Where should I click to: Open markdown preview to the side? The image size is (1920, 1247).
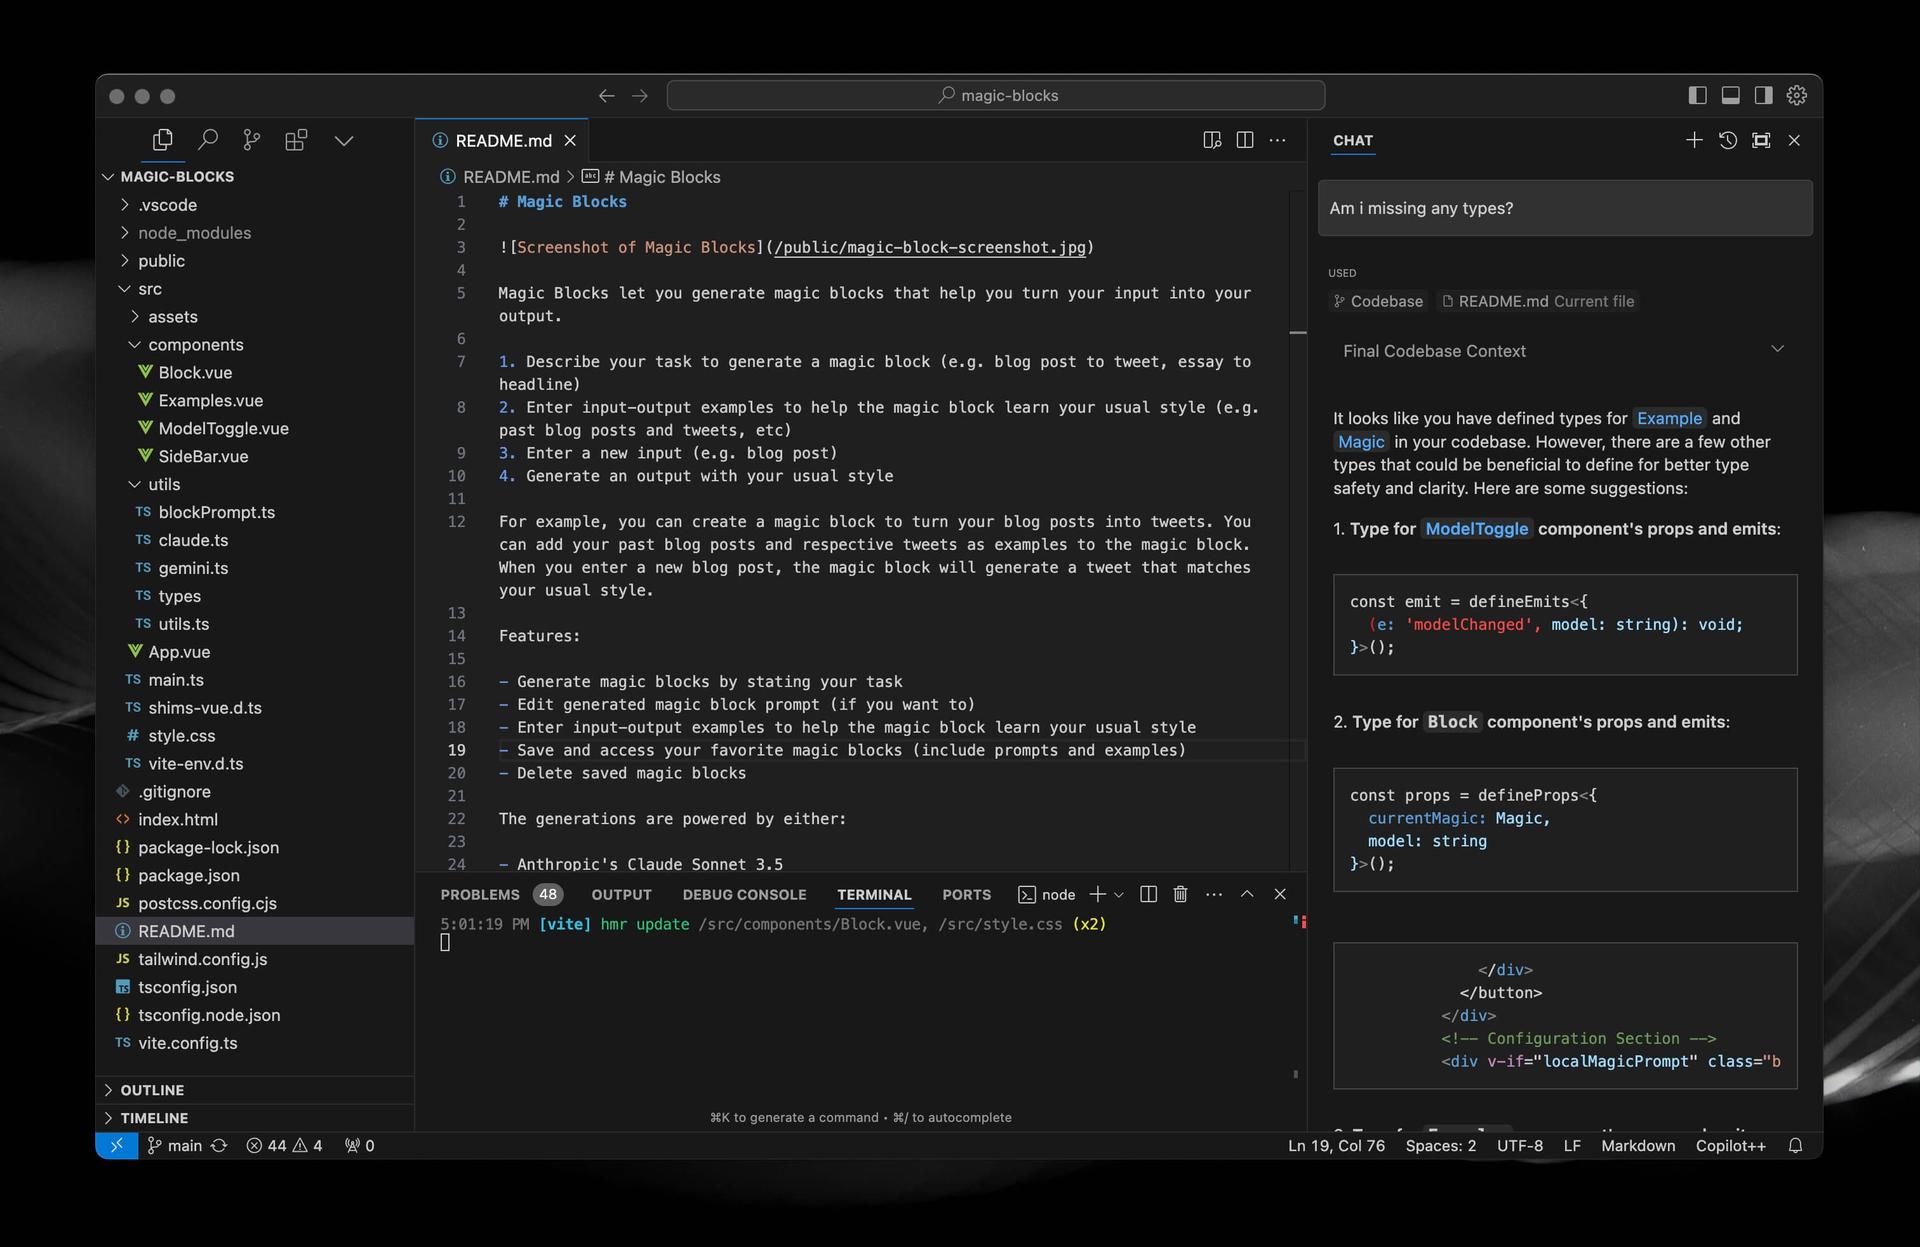pos(1212,140)
